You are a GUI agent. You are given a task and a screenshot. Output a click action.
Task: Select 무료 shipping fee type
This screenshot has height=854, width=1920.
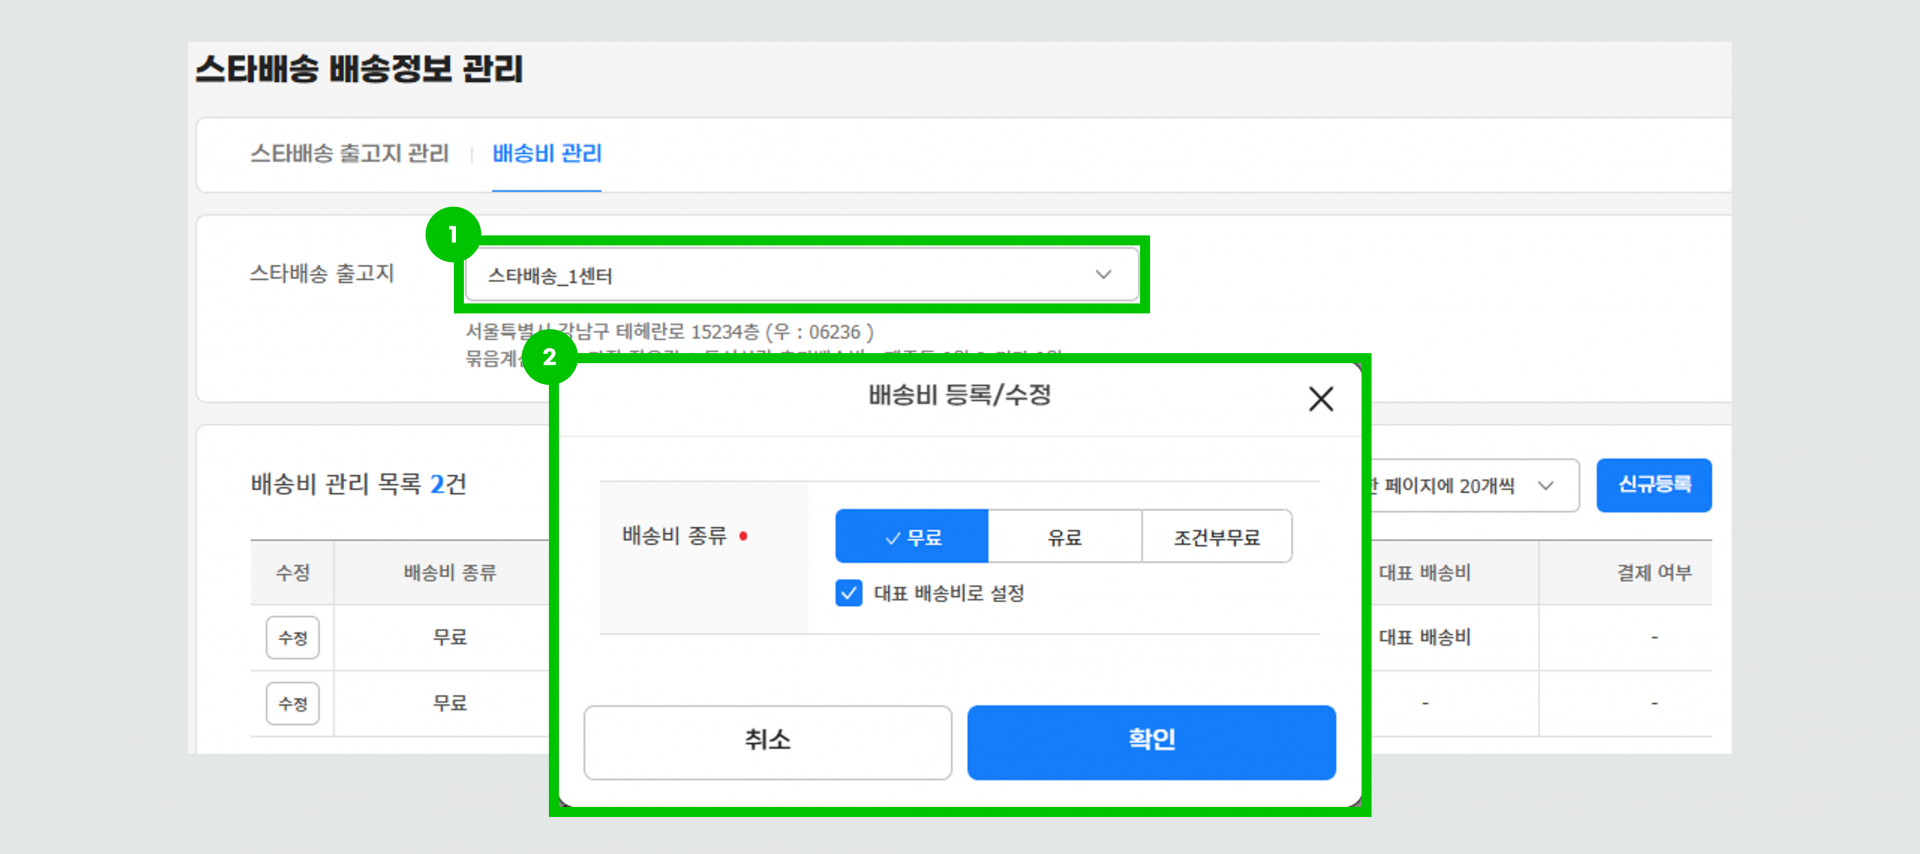(x=912, y=537)
